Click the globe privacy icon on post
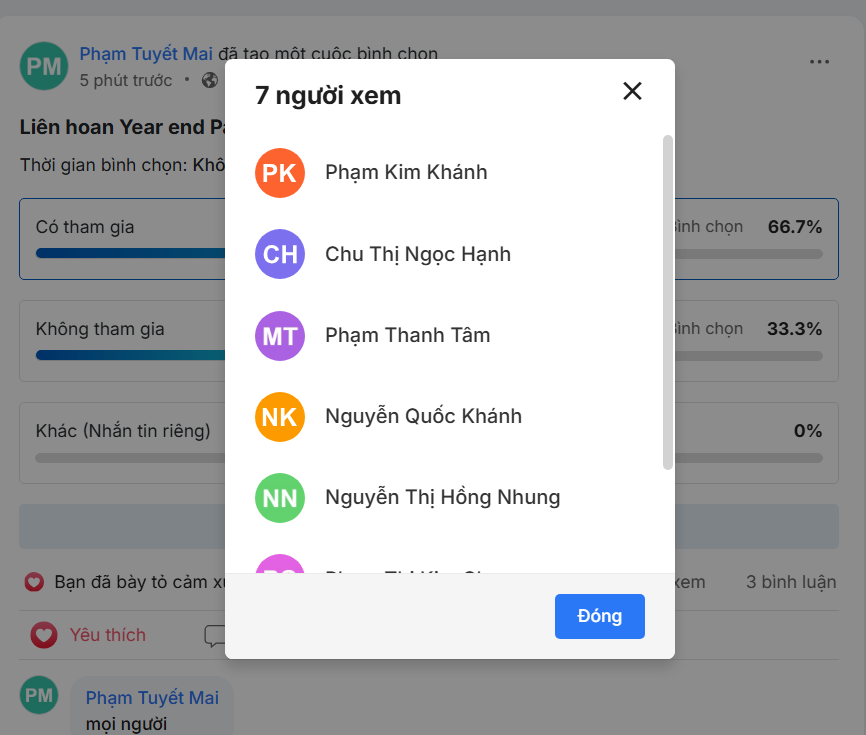Viewport: 866px width, 735px height. (x=209, y=80)
